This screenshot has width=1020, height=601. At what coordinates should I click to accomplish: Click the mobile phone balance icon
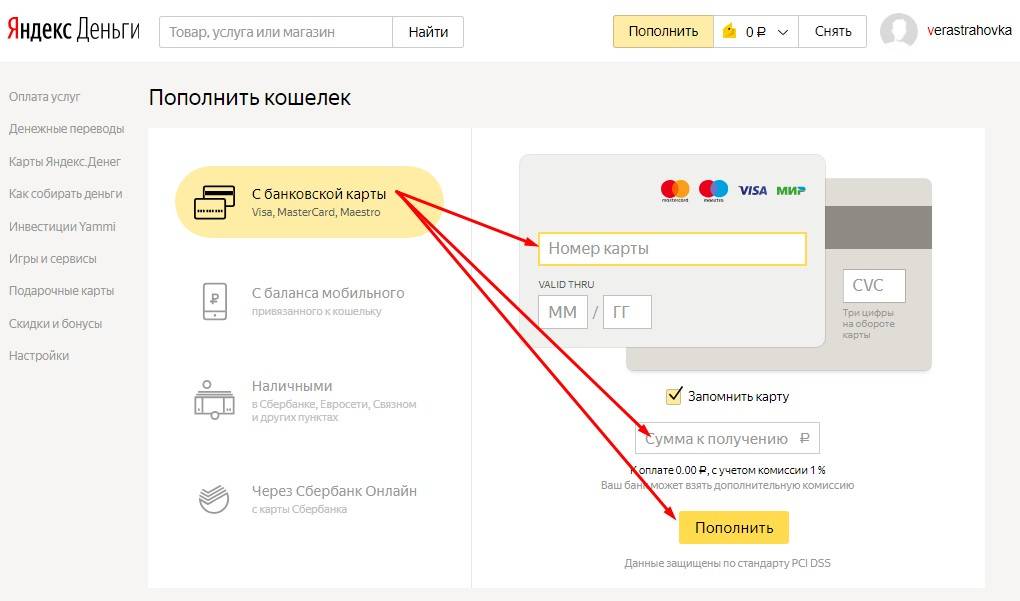click(215, 301)
